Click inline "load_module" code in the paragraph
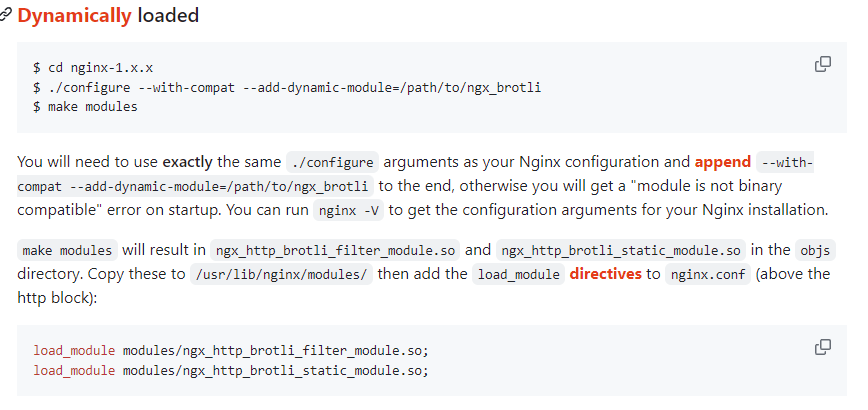The width and height of the screenshot is (868, 410). pos(517,275)
